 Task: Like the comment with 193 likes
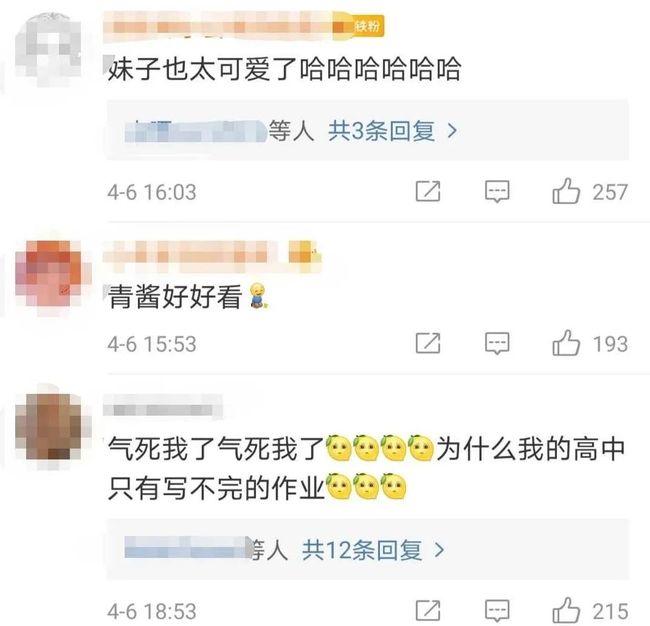(566, 343)
